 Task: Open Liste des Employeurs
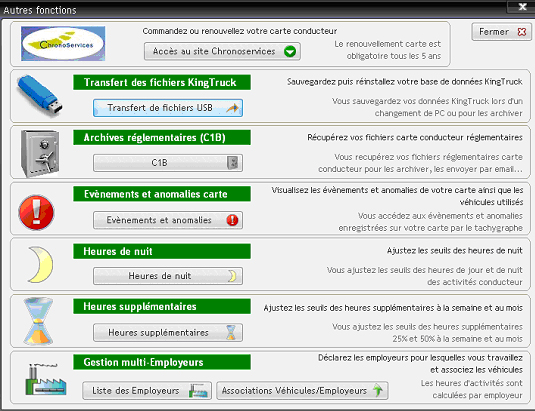147,391
